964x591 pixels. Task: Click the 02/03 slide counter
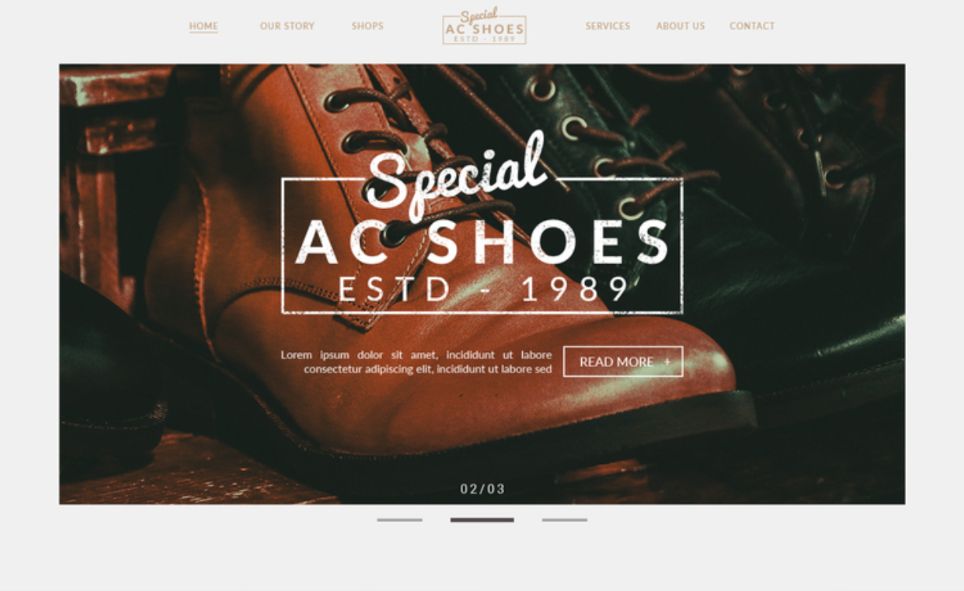pos(483,489)
